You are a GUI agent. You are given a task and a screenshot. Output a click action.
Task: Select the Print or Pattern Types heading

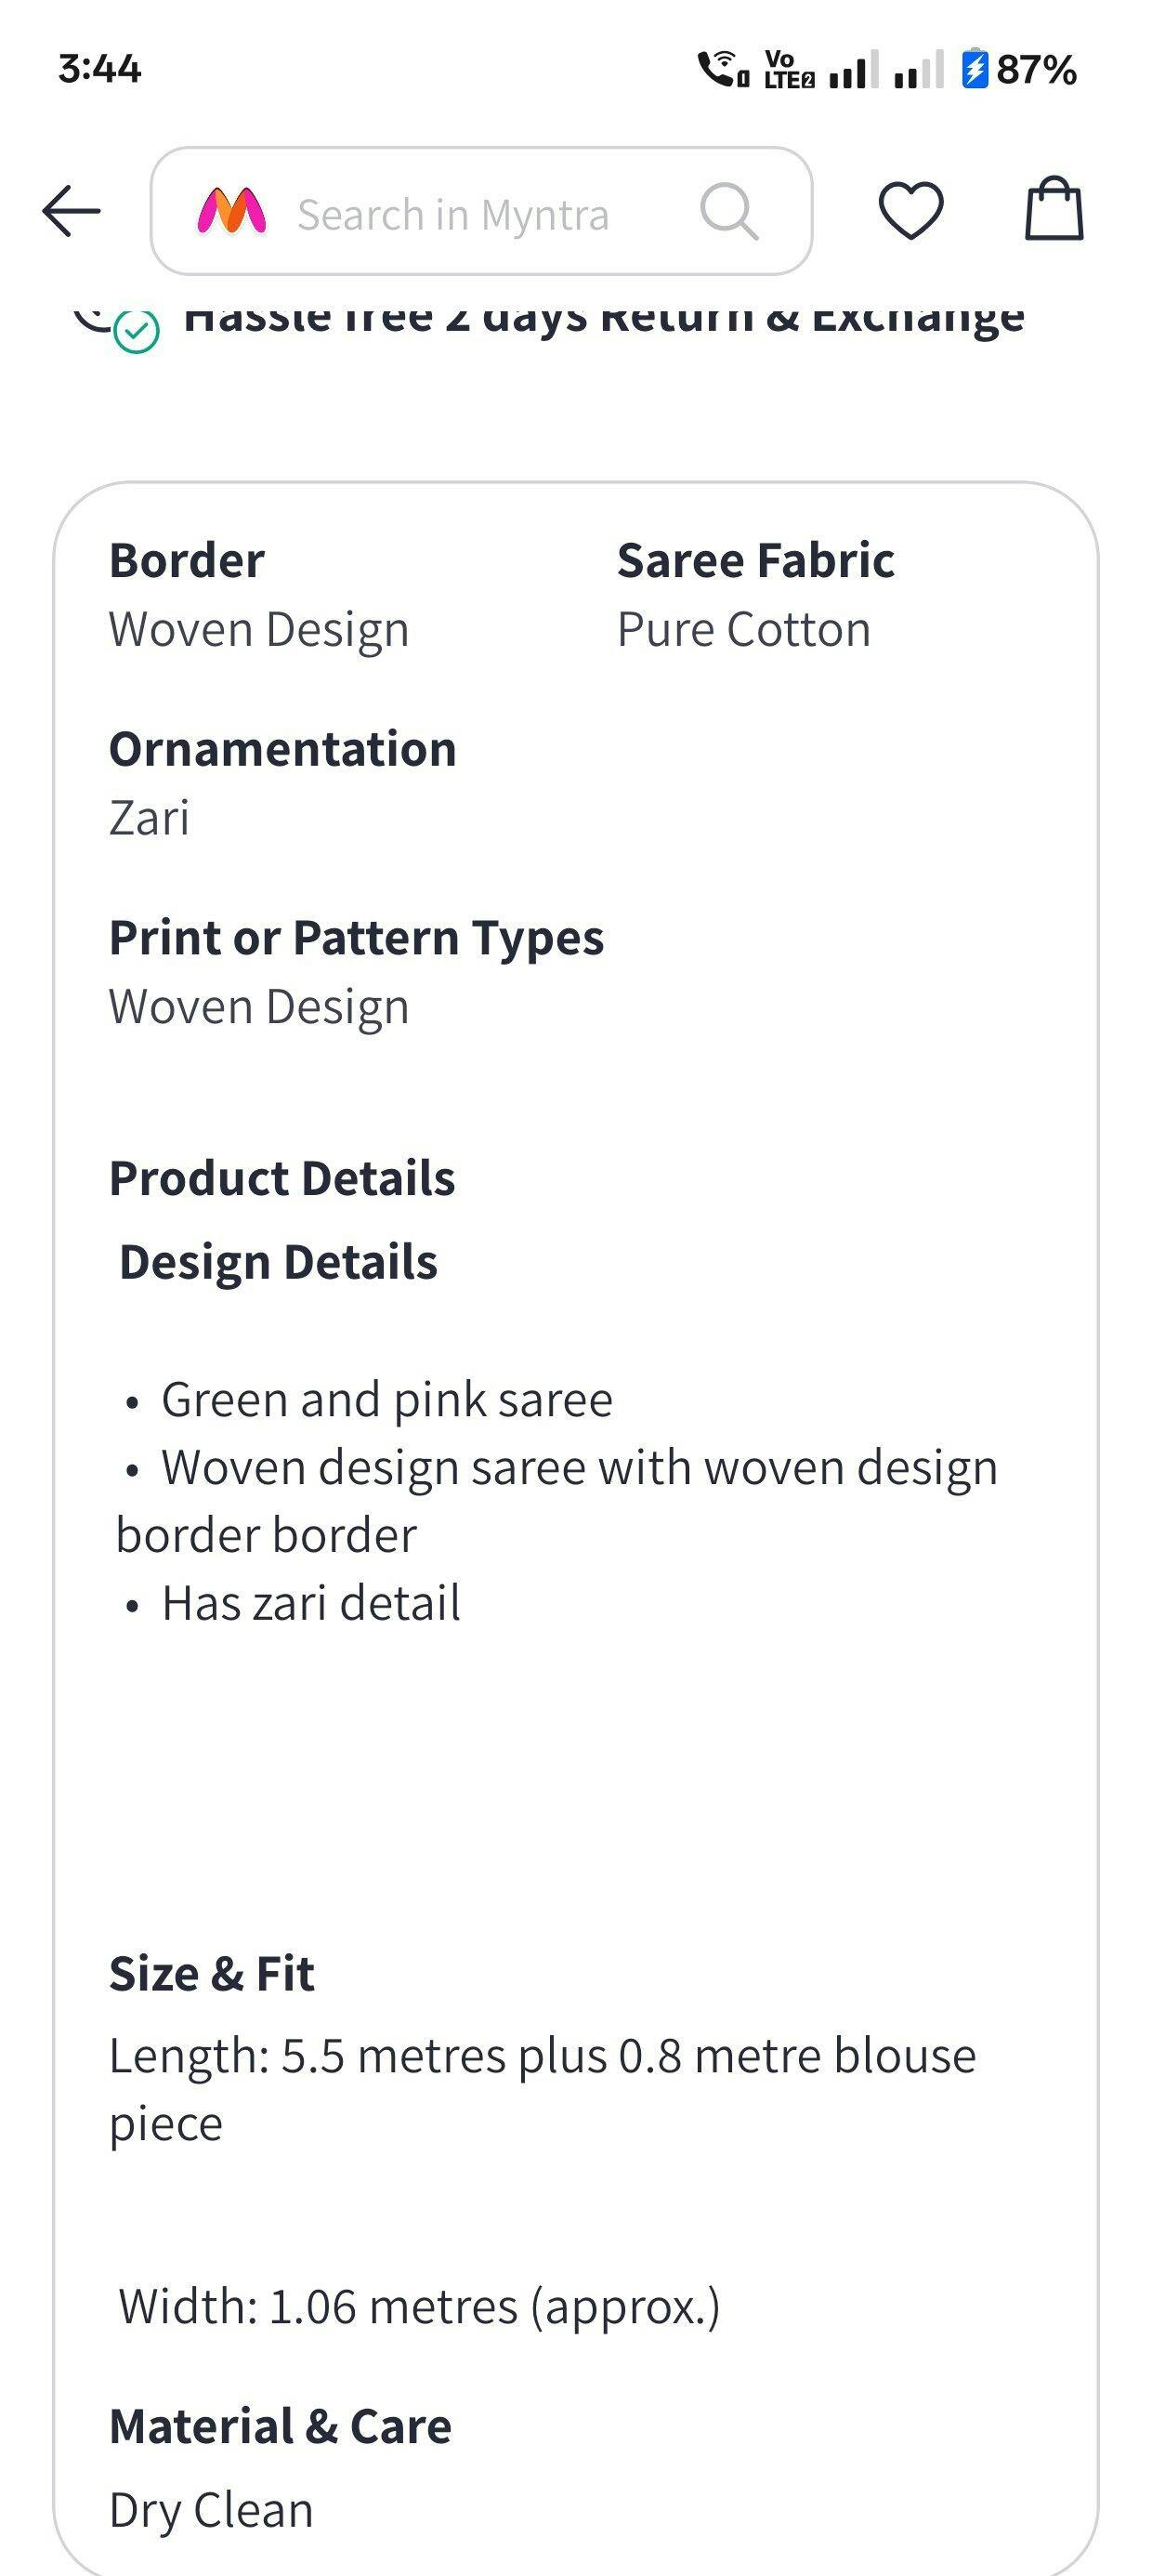coord(356,938)
